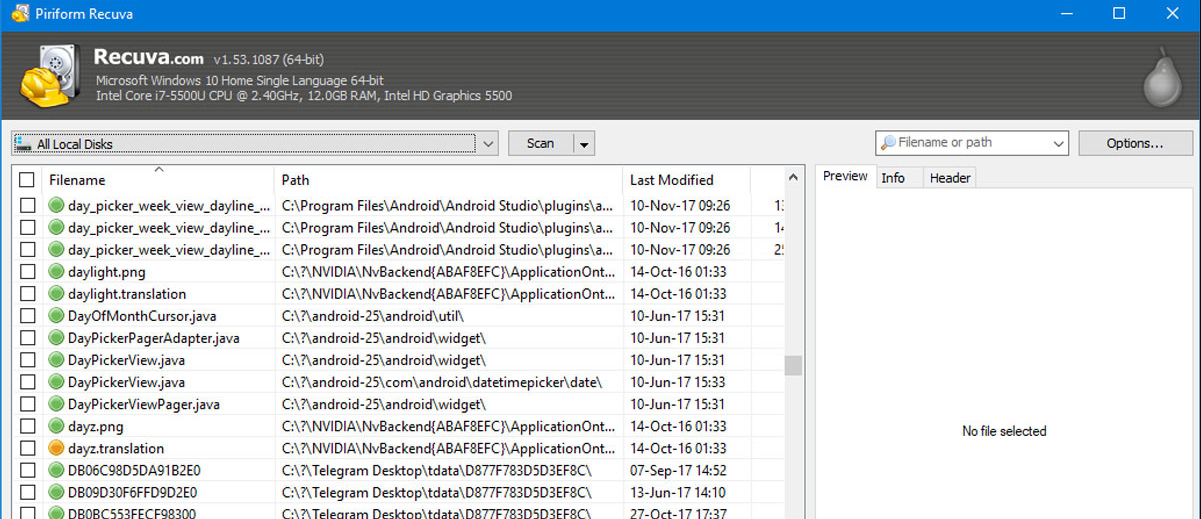
Task: Click the path ending datetimepicker\date\
Action: [x=443, y=382]
